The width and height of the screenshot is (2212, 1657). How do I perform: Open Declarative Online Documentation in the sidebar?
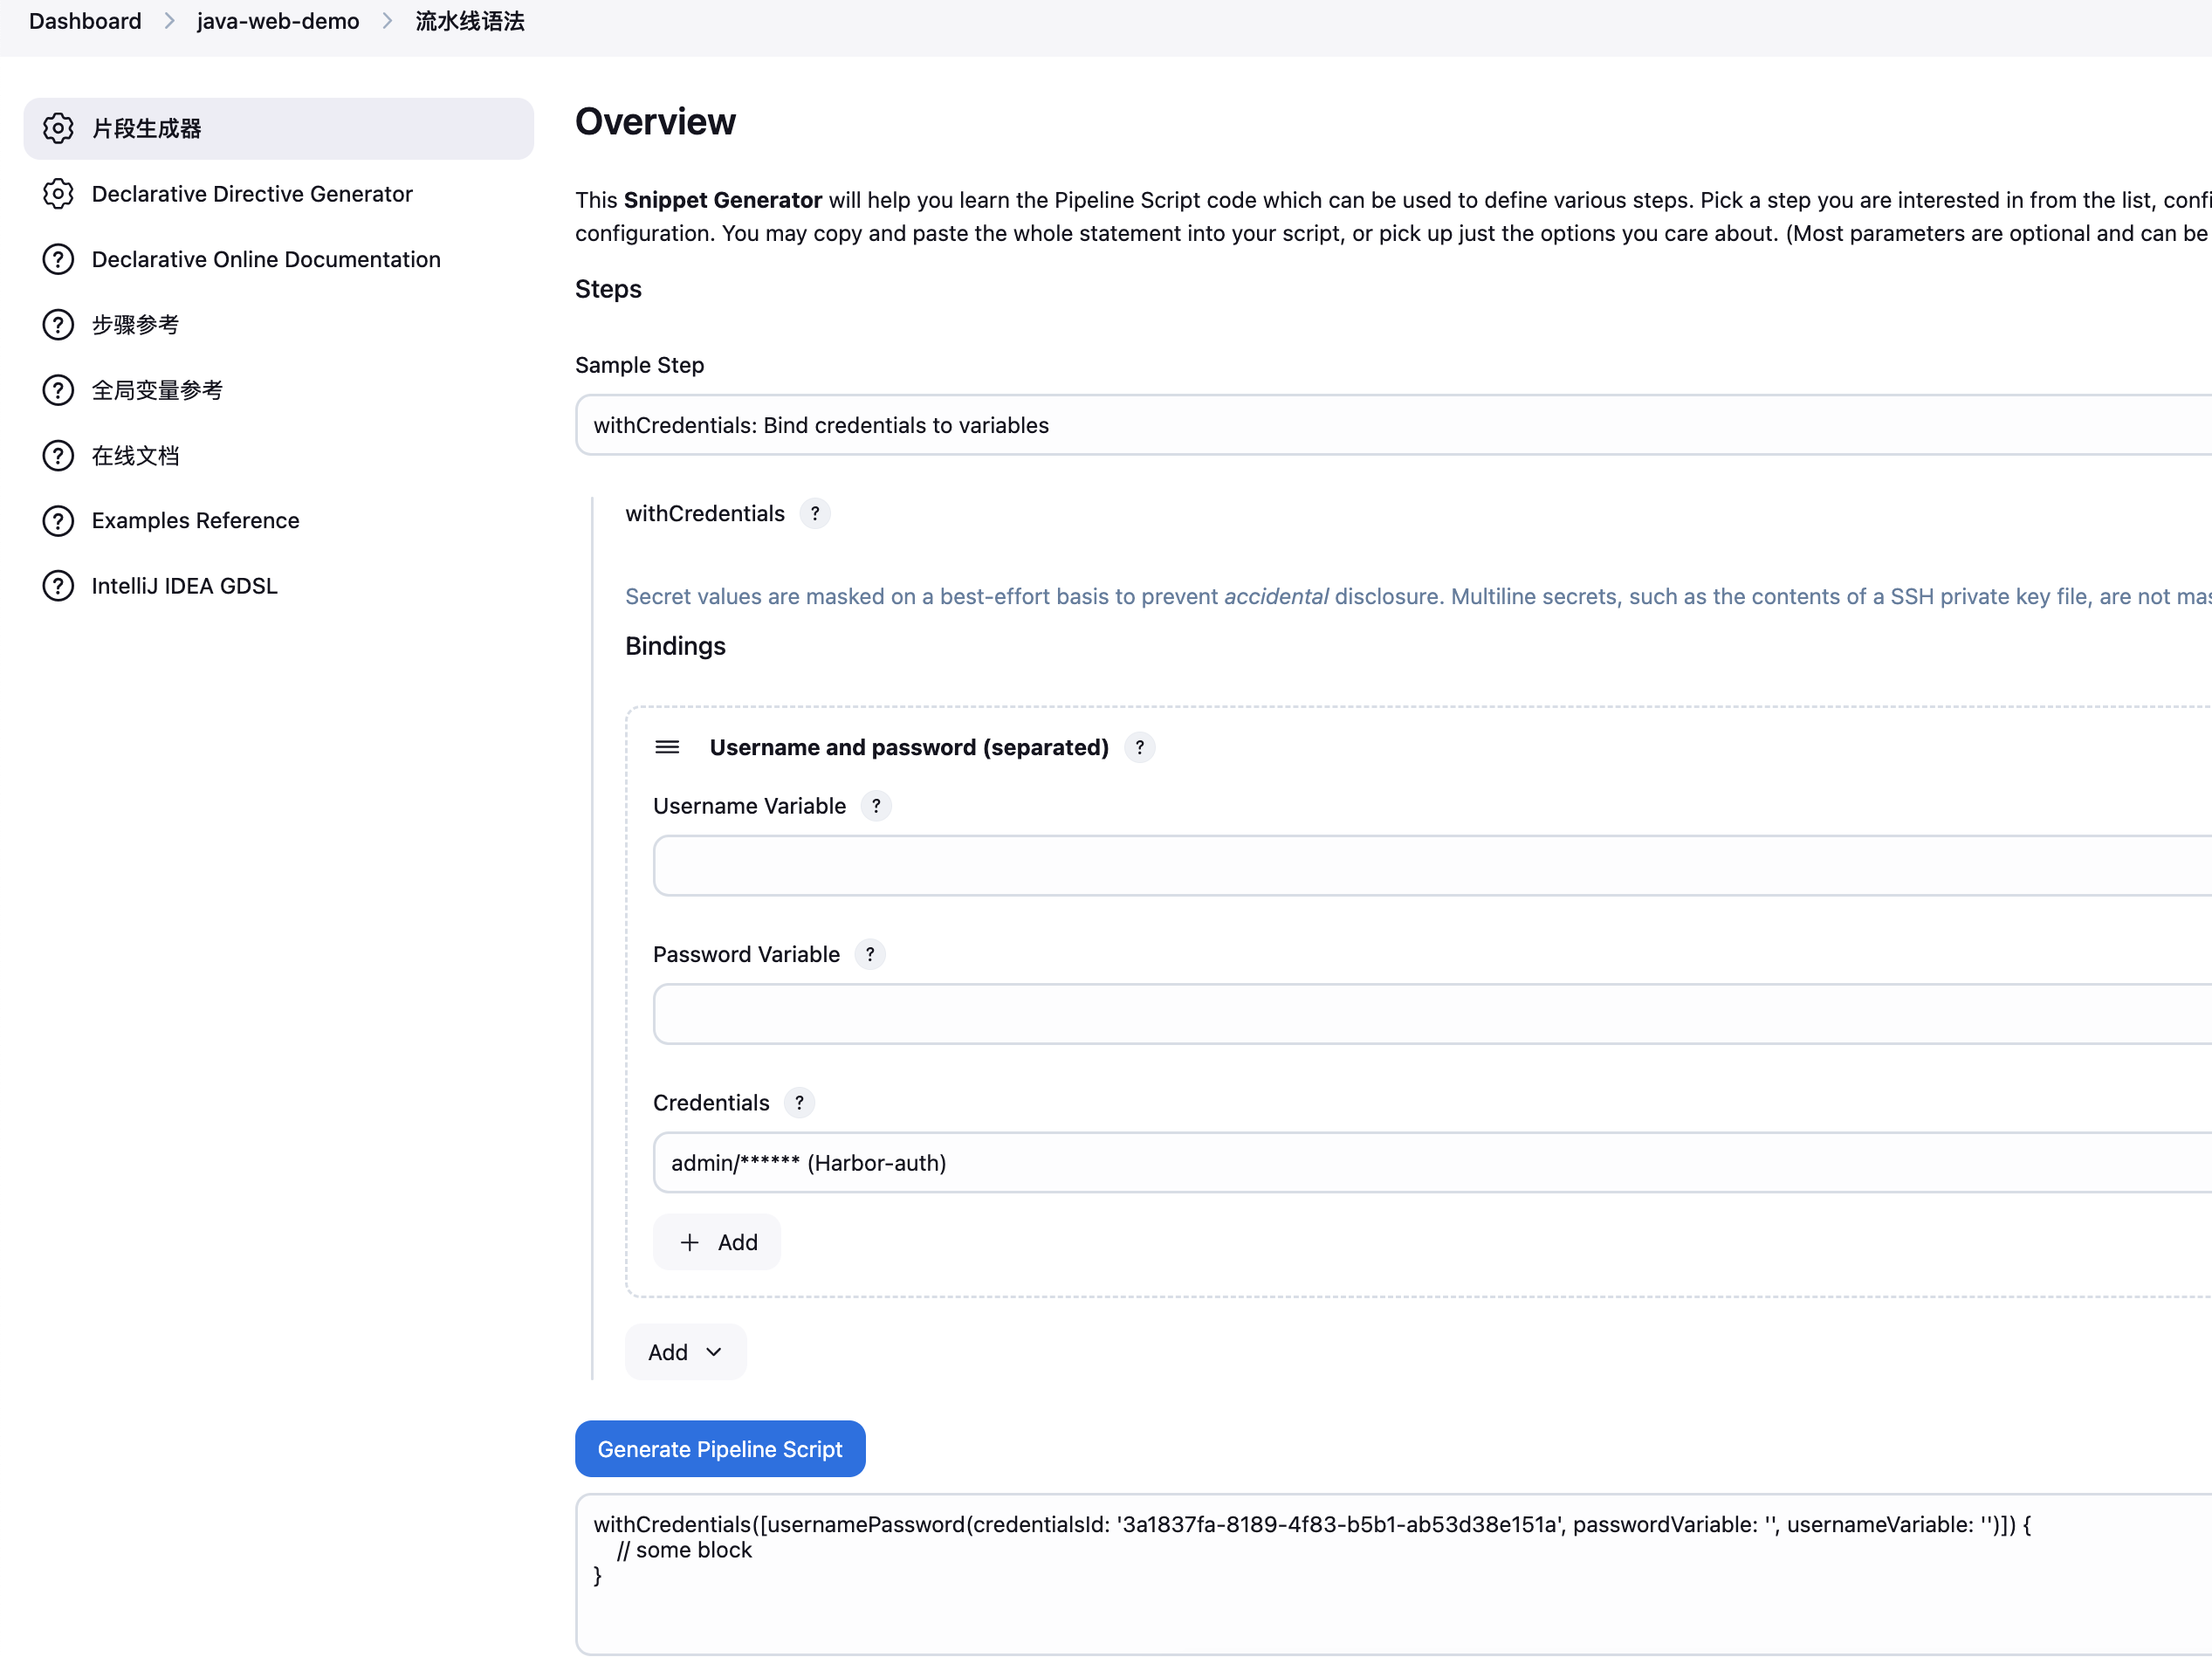(x=265, y=260)
